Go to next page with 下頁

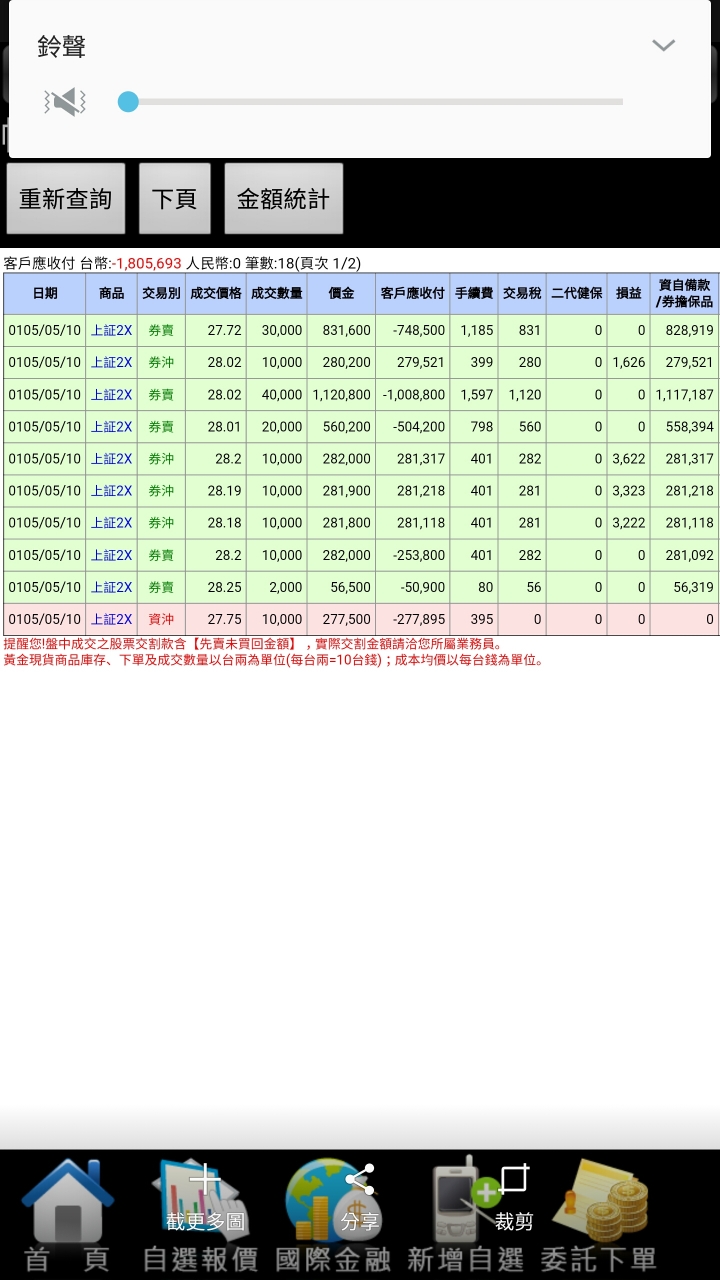[174, 198]
